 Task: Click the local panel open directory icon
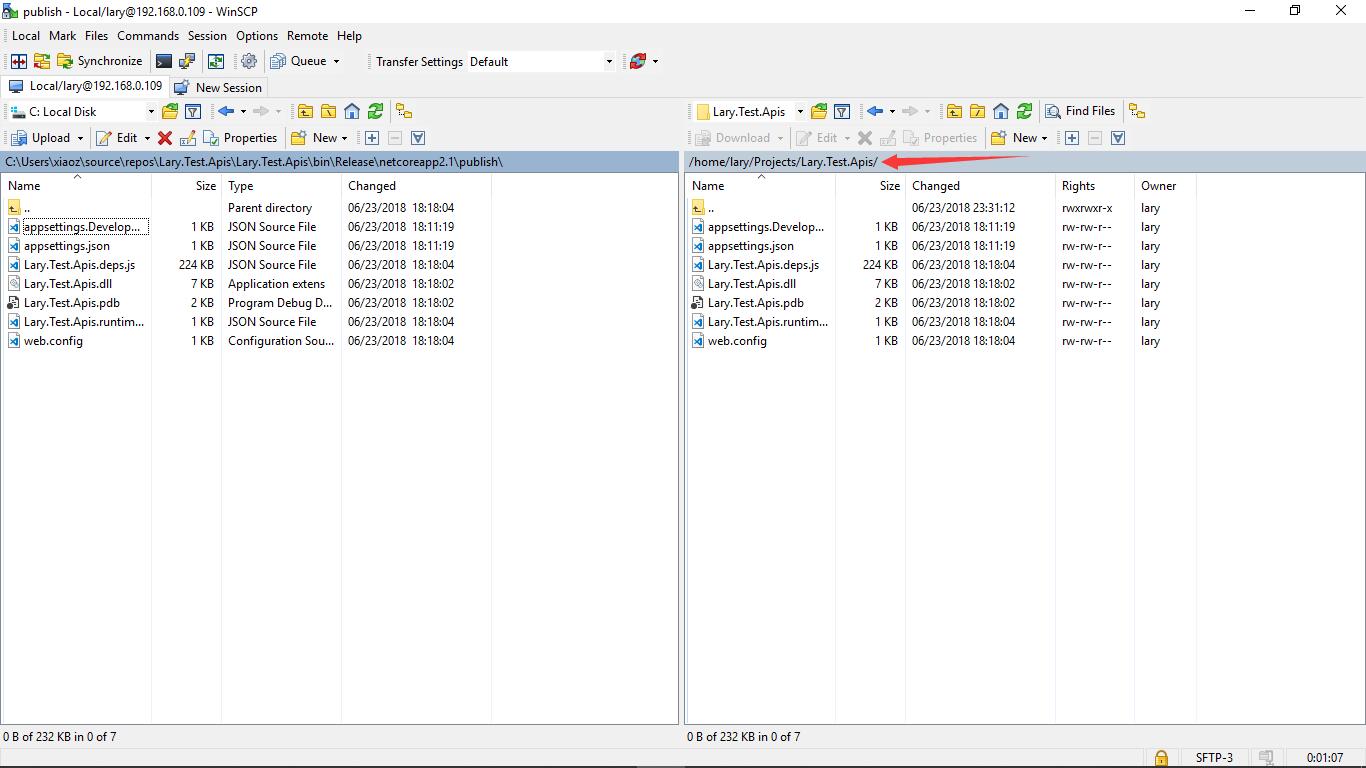(170, 111)
